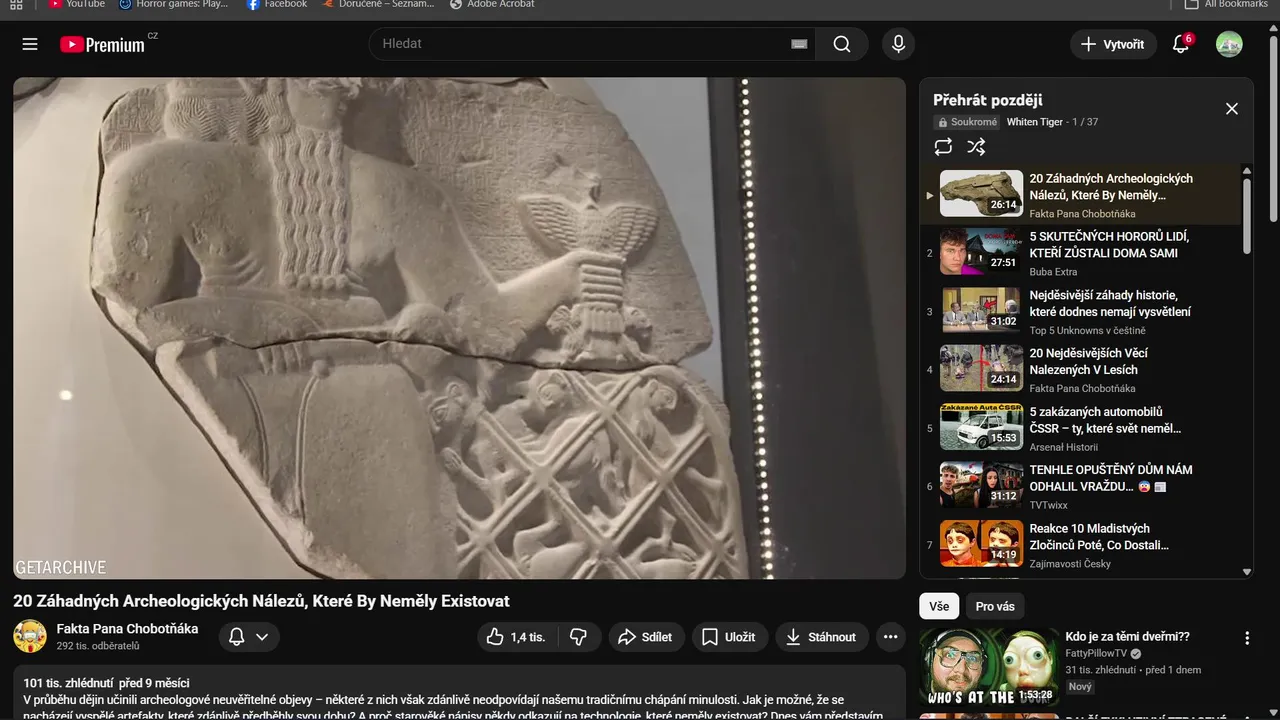Open the account avatar menu

click(1229, 44)
